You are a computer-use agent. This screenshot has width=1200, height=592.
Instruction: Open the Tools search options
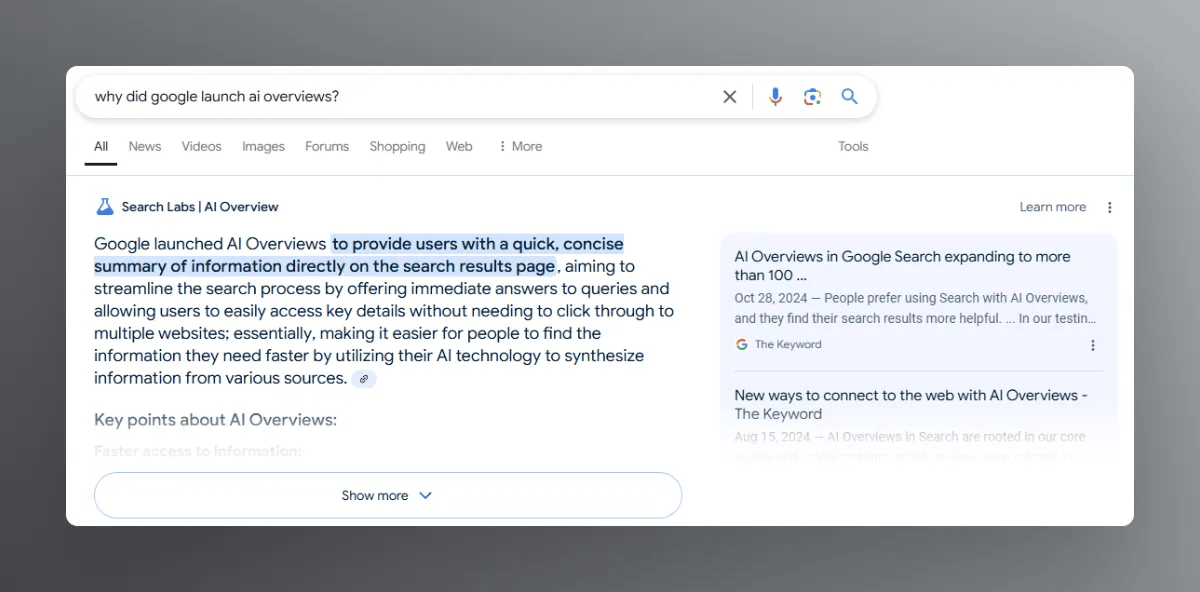pos(853,146)
